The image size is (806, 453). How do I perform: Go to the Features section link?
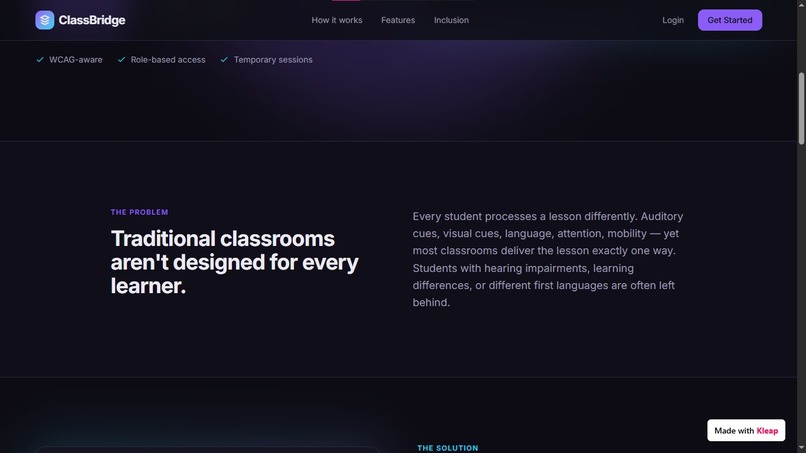click(x=398, y=20)
